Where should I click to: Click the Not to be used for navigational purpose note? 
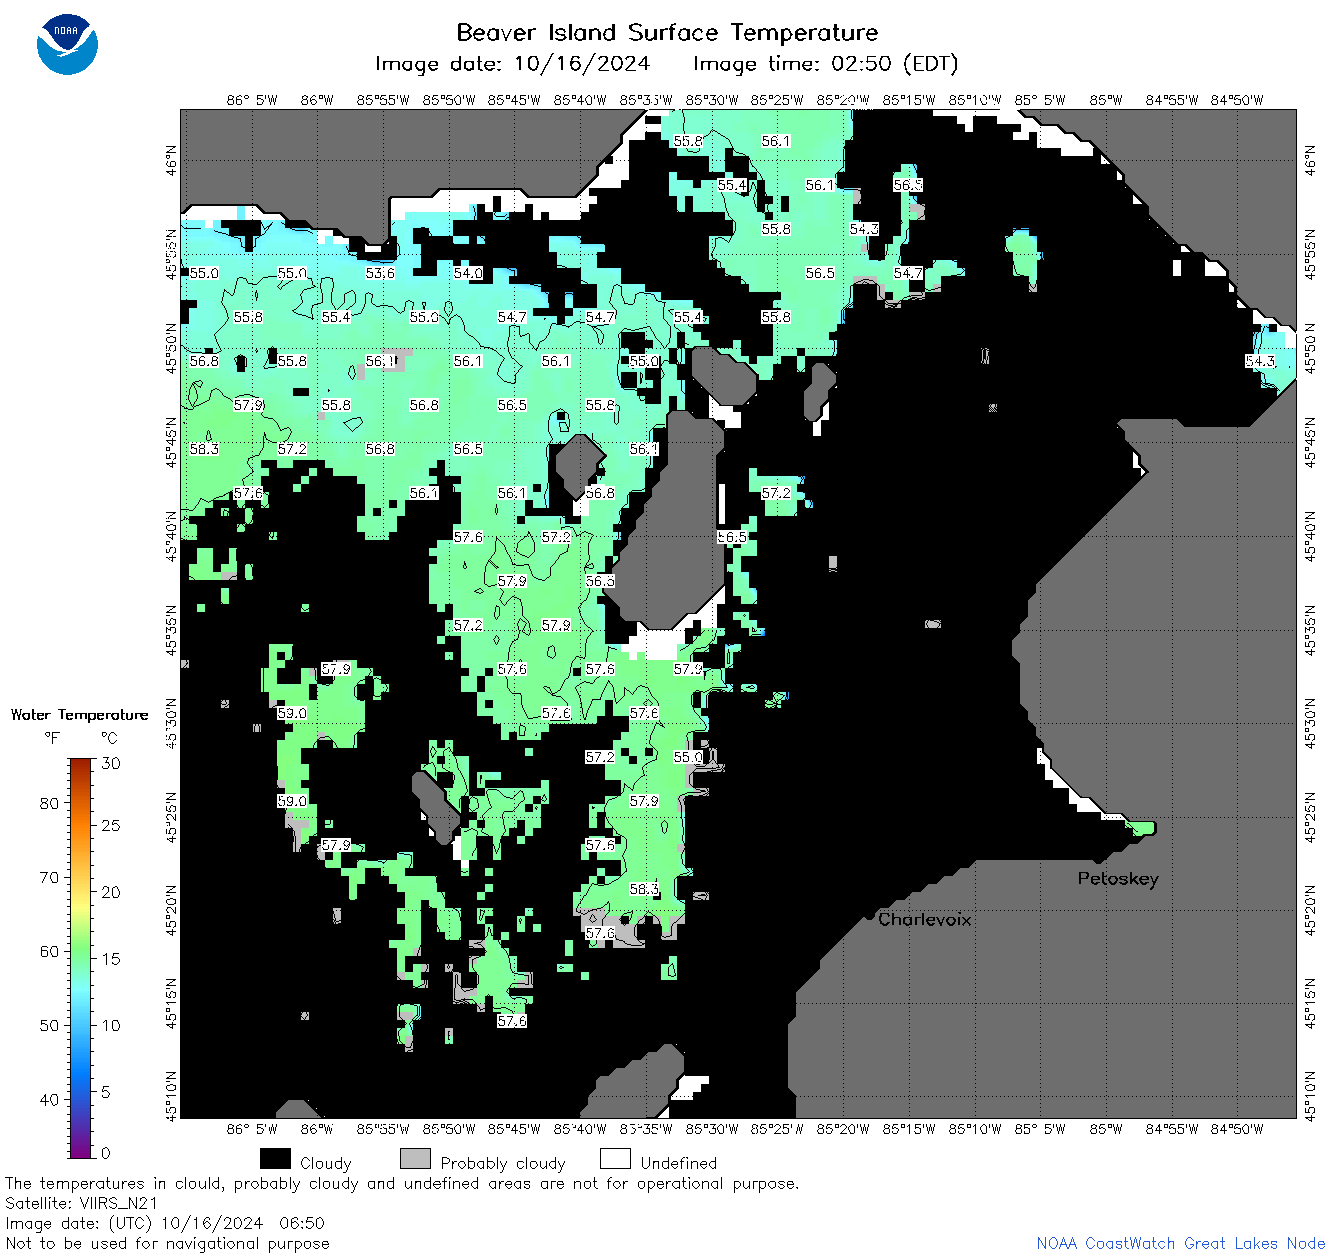[167, 1244]
